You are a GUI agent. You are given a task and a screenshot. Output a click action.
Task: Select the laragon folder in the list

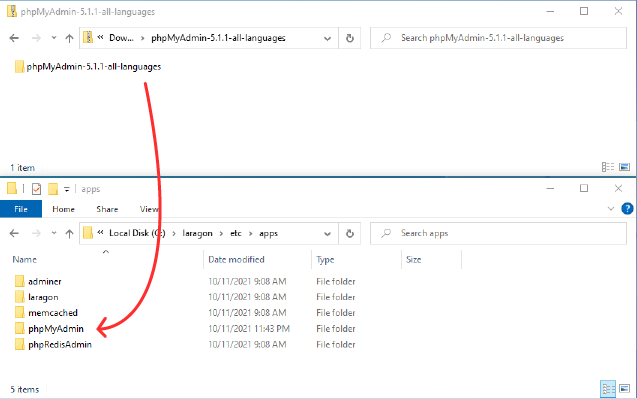pyautogui.click(x=43, y=297)
